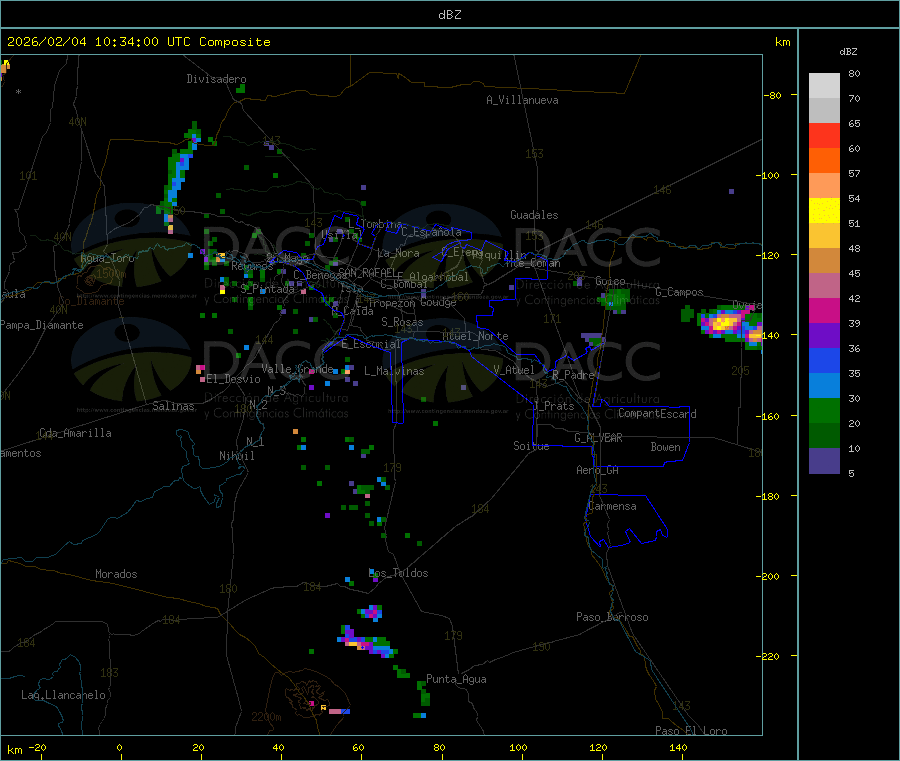
Task: Click the Paso_El_Loro location label
Action: pos(691,731)
